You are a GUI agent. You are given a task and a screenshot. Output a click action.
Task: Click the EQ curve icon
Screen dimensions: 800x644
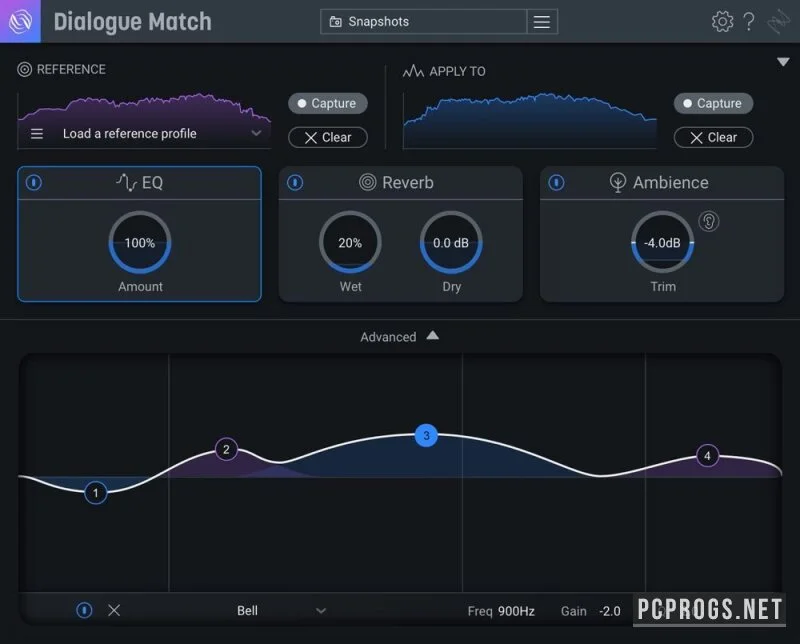[x=126, y=182]
